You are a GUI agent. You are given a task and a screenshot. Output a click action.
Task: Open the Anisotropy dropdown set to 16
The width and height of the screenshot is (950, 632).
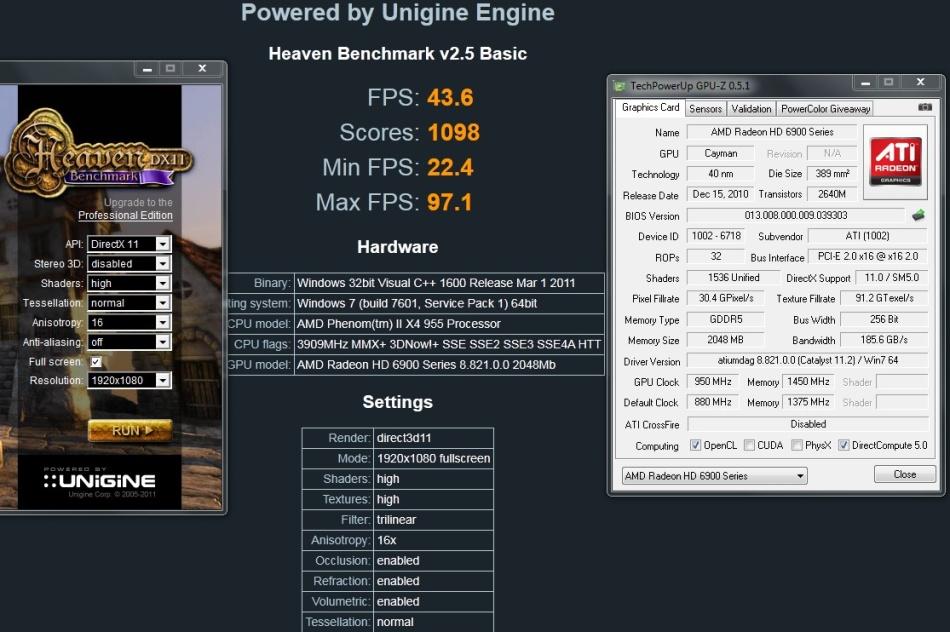click(x=129, y=322)
